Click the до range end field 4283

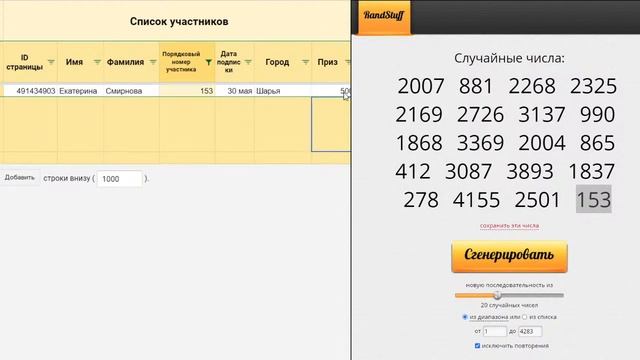coord(530,331)
